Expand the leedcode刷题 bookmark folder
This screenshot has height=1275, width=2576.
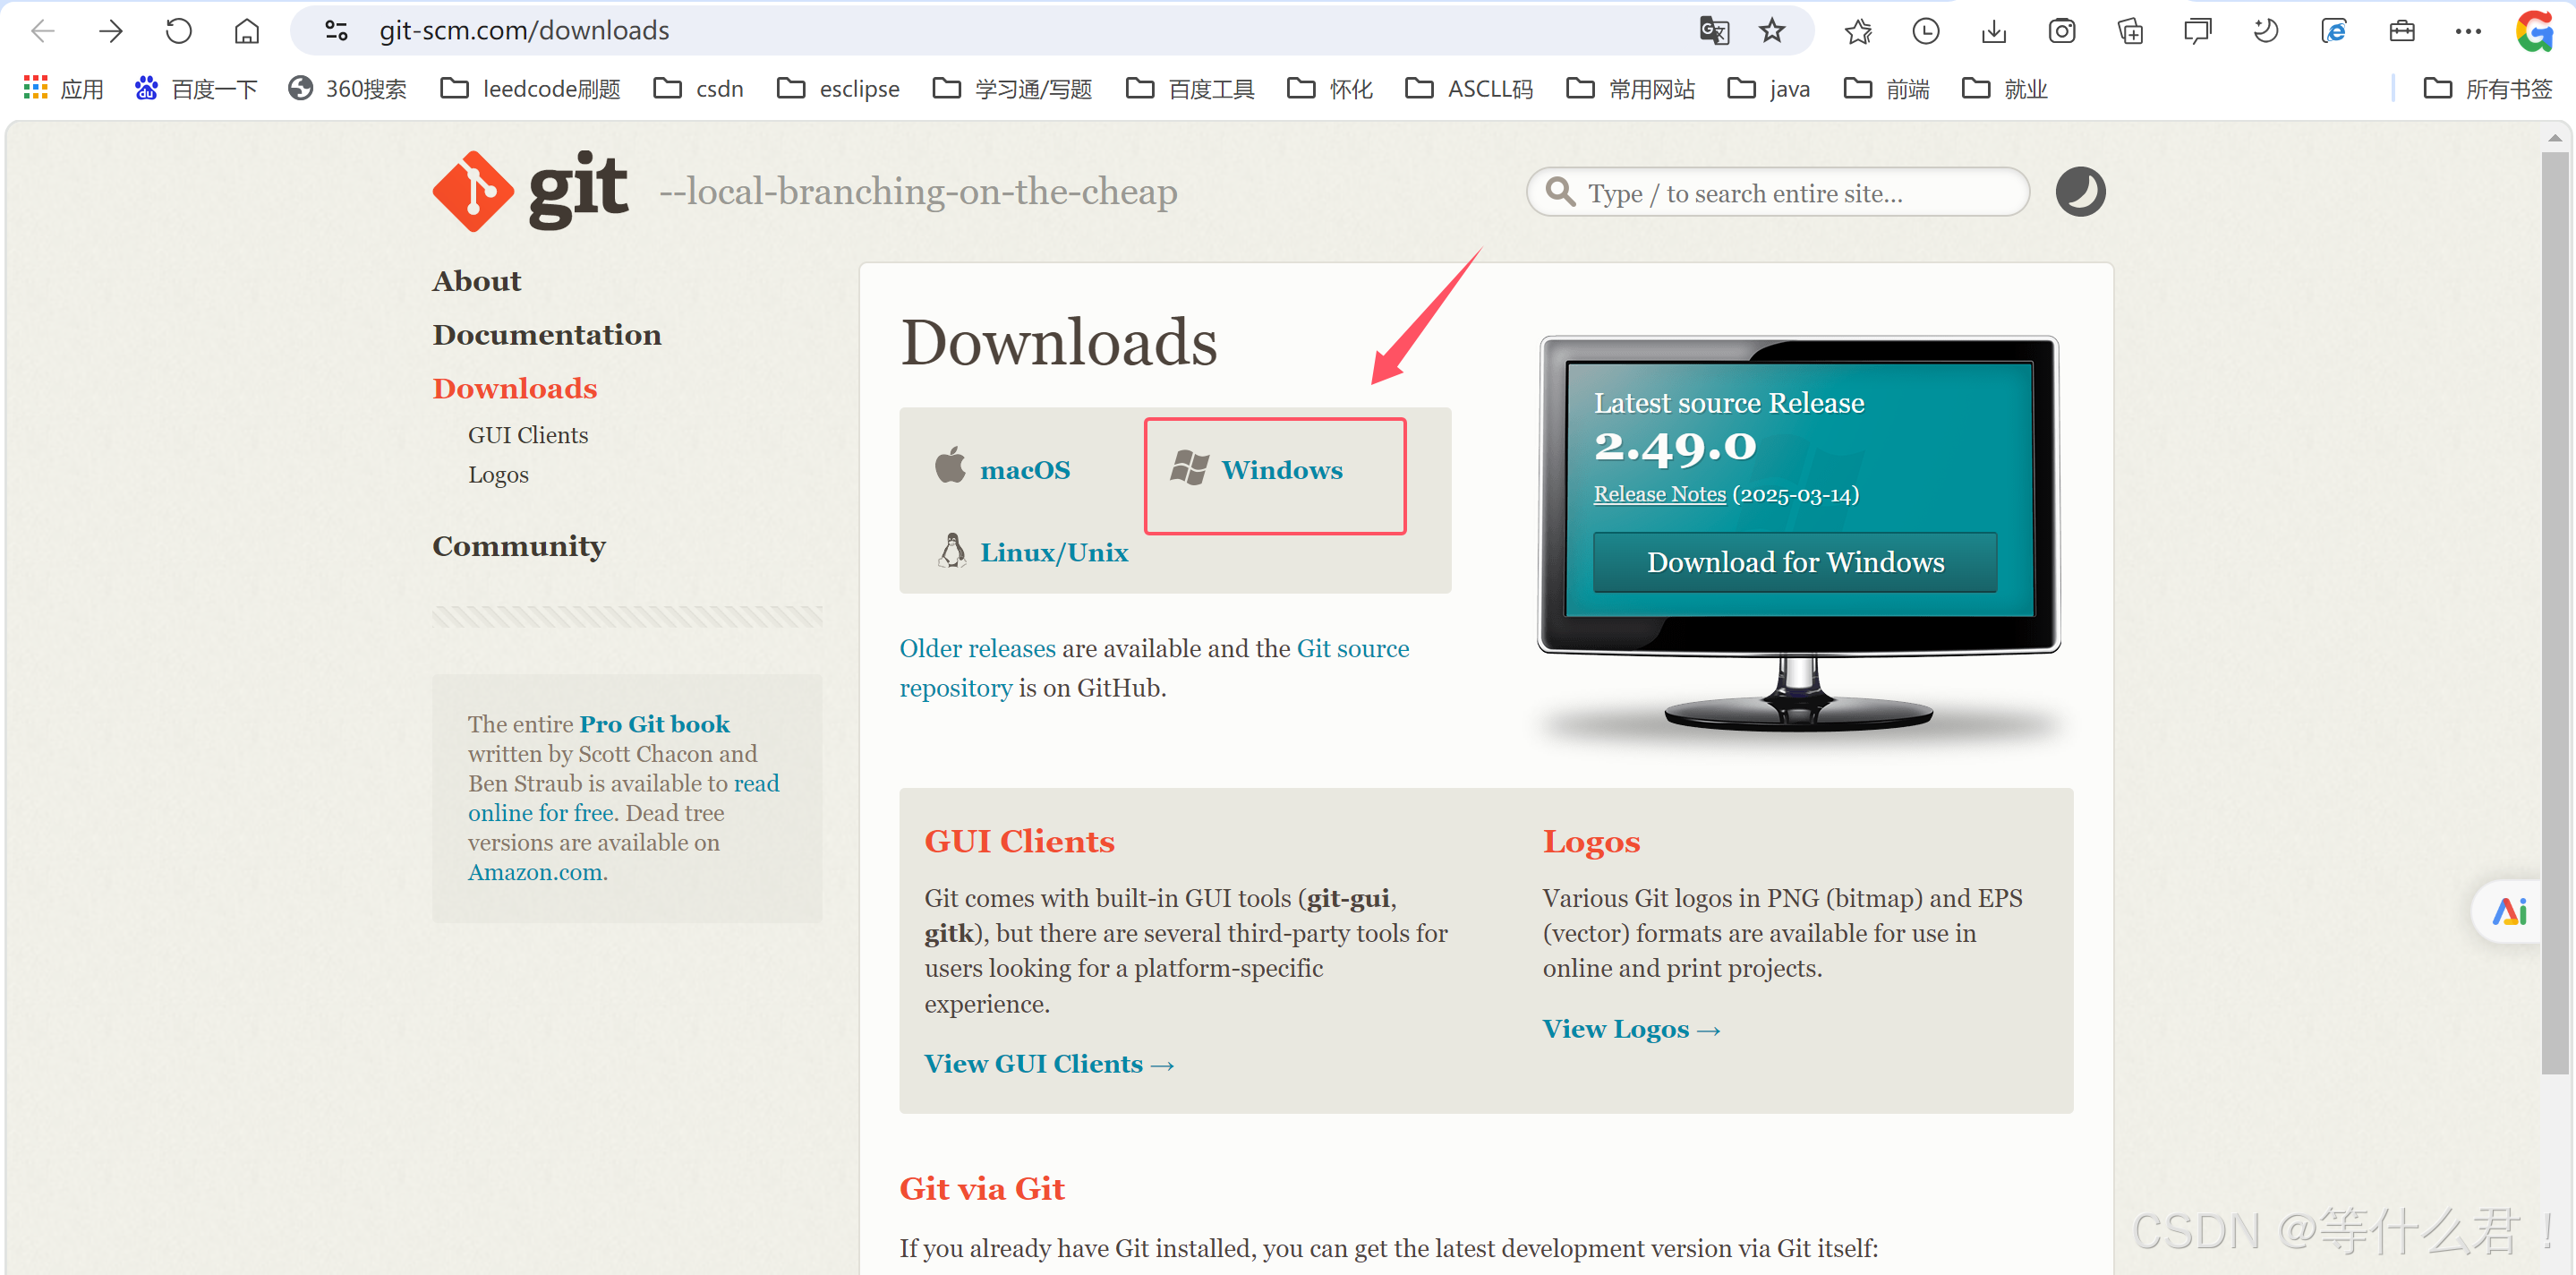tap(530, 89)
